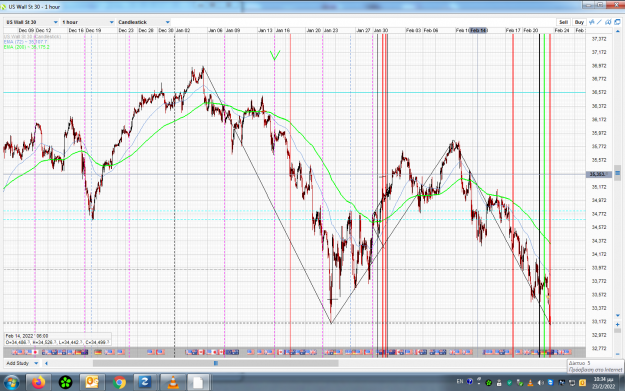Screen dimensions: 625x391
Task: Open the Add Study dropdown arrow
Action: point(36,363)
